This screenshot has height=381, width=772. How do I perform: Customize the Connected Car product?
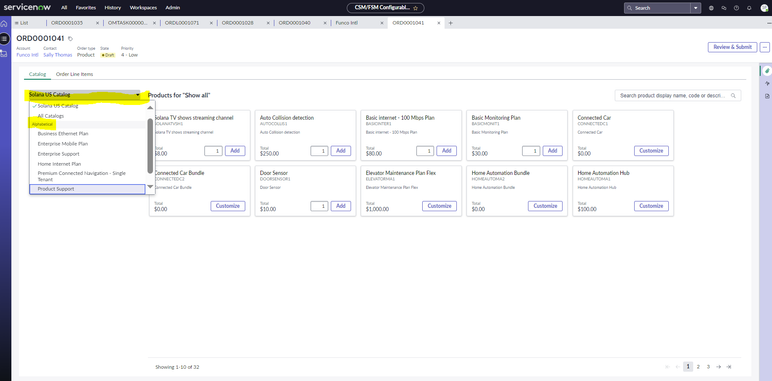651,151
